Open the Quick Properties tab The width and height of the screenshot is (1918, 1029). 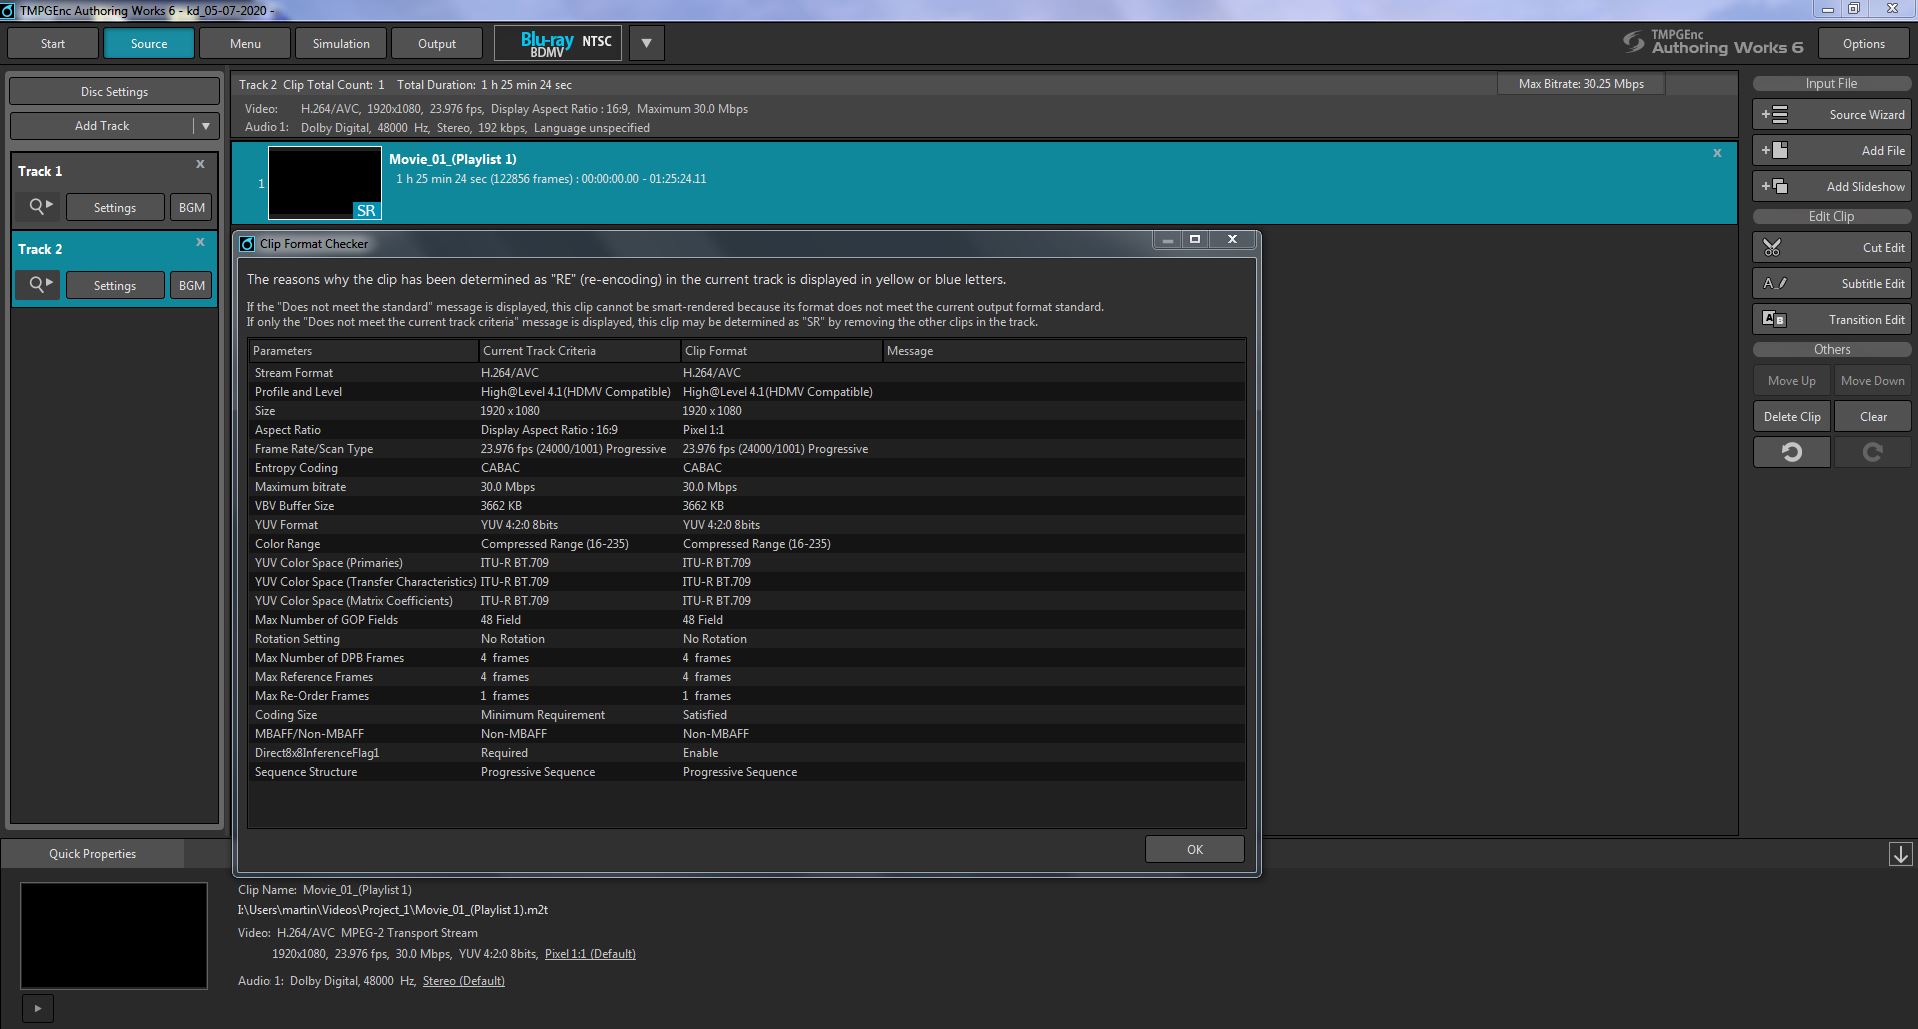(92, 854)
